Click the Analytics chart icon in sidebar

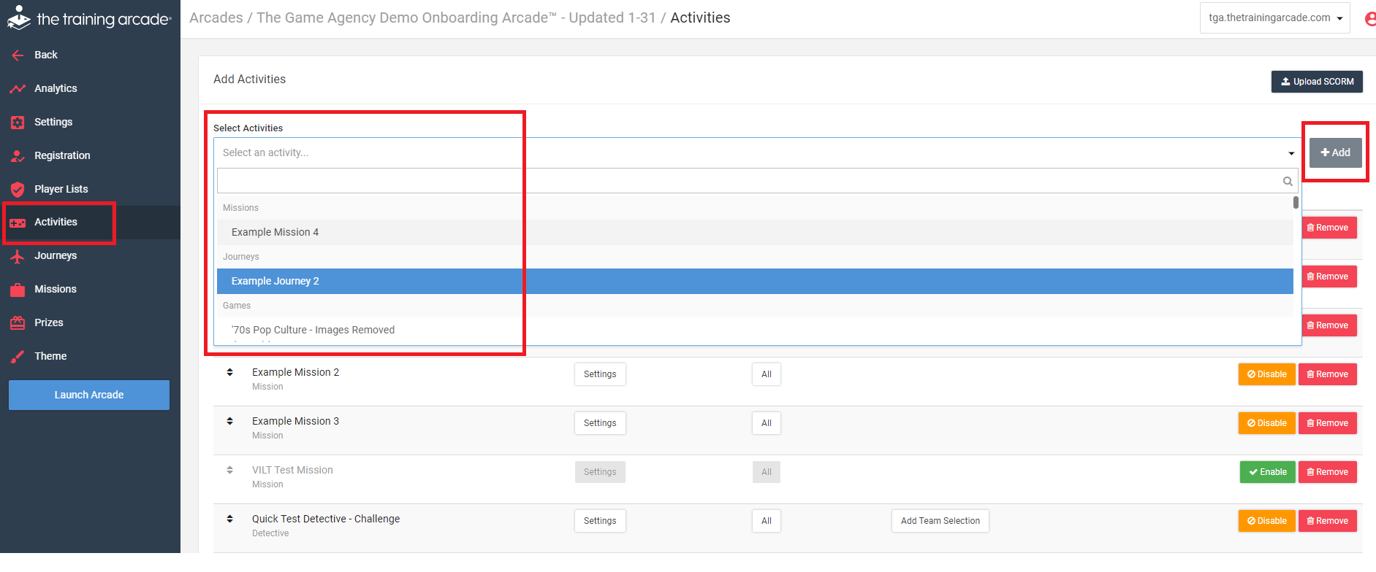coord(17,89)
